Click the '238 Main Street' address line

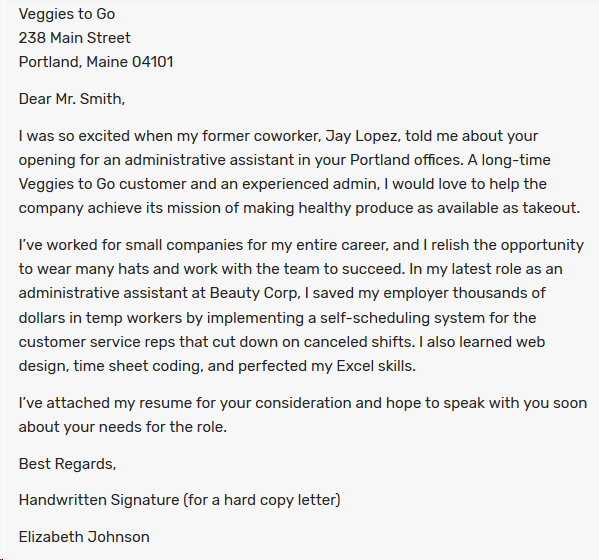pos(74,38)
